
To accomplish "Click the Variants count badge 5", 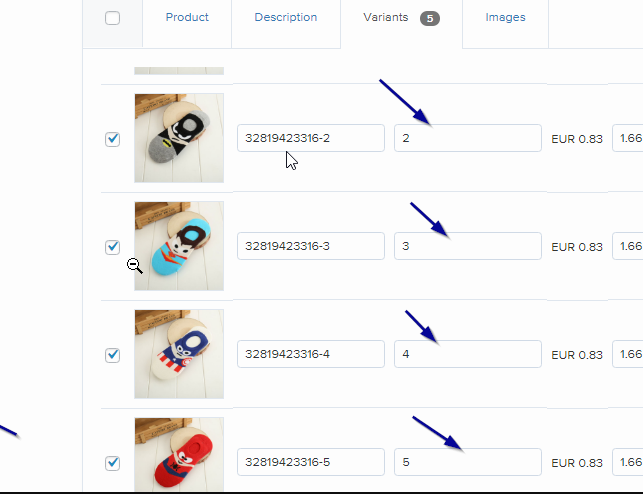I will [430, 18].
